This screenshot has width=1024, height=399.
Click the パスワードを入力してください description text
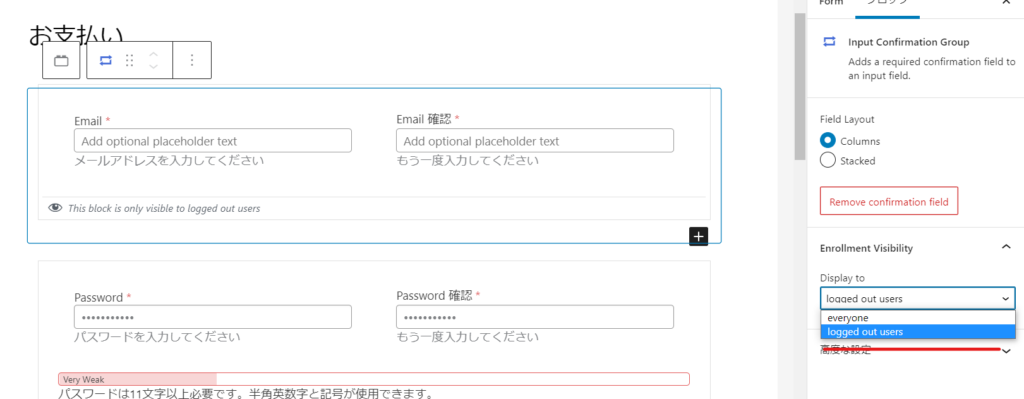pyautogui.click(x=157, y=337)
